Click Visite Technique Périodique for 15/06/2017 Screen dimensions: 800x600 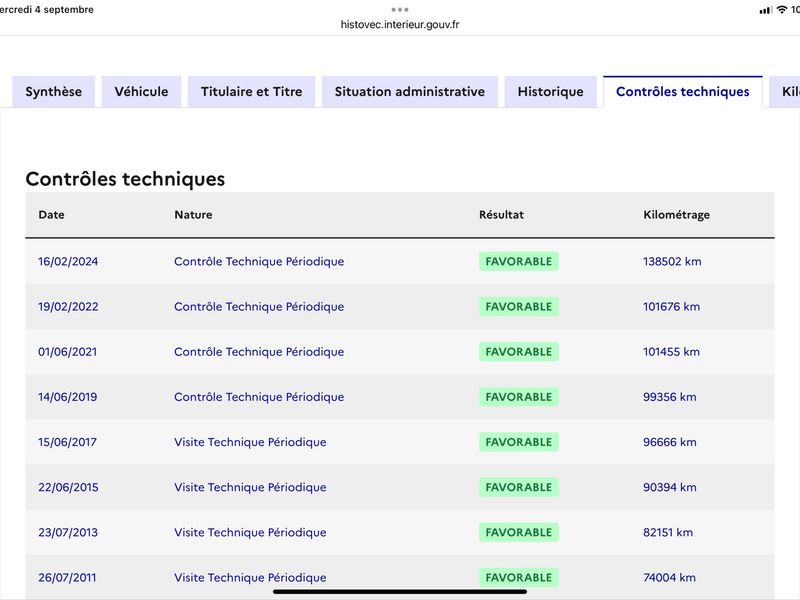click(x=250, y=442)
